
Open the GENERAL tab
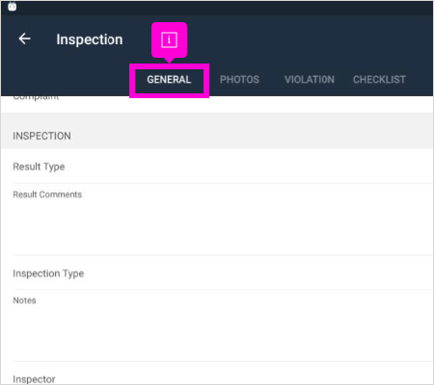click(x=169, y=80)
